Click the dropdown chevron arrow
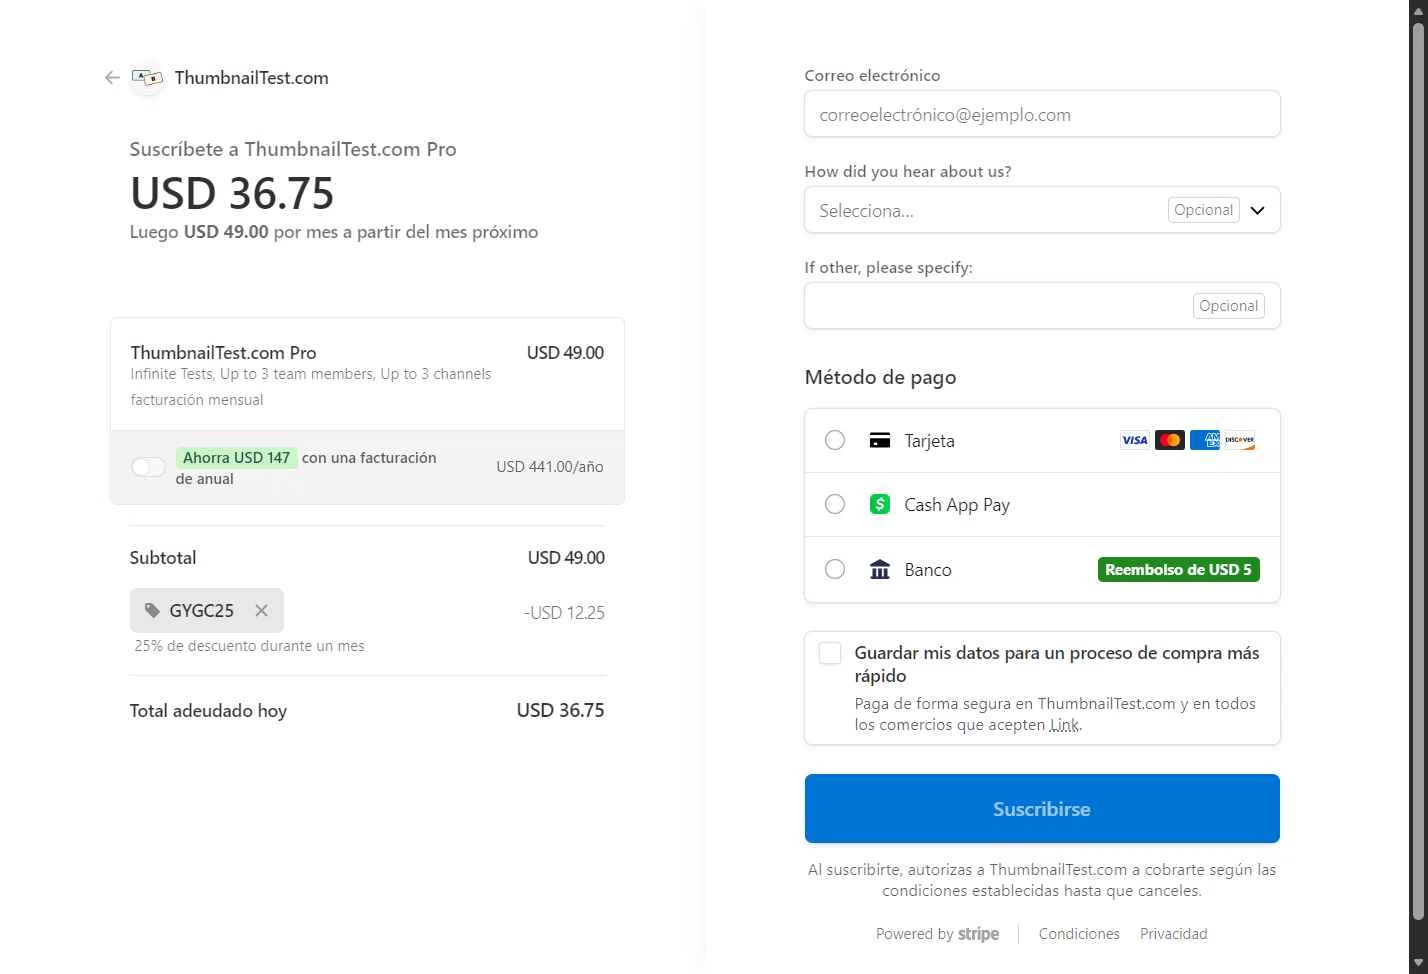 pyautogui.click(x=1258, y=210)
